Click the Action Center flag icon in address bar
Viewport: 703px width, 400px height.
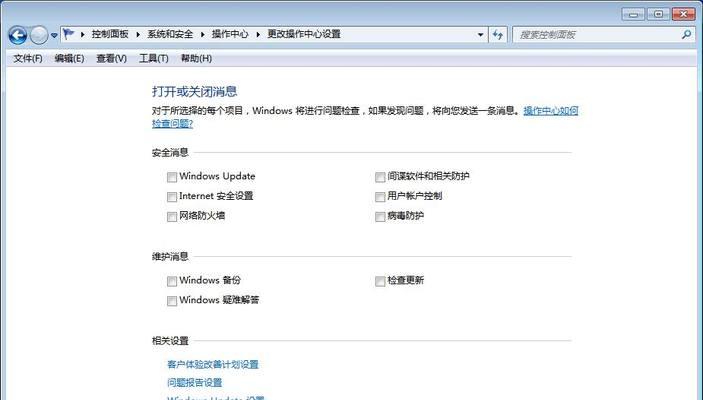tap(69, 34)
